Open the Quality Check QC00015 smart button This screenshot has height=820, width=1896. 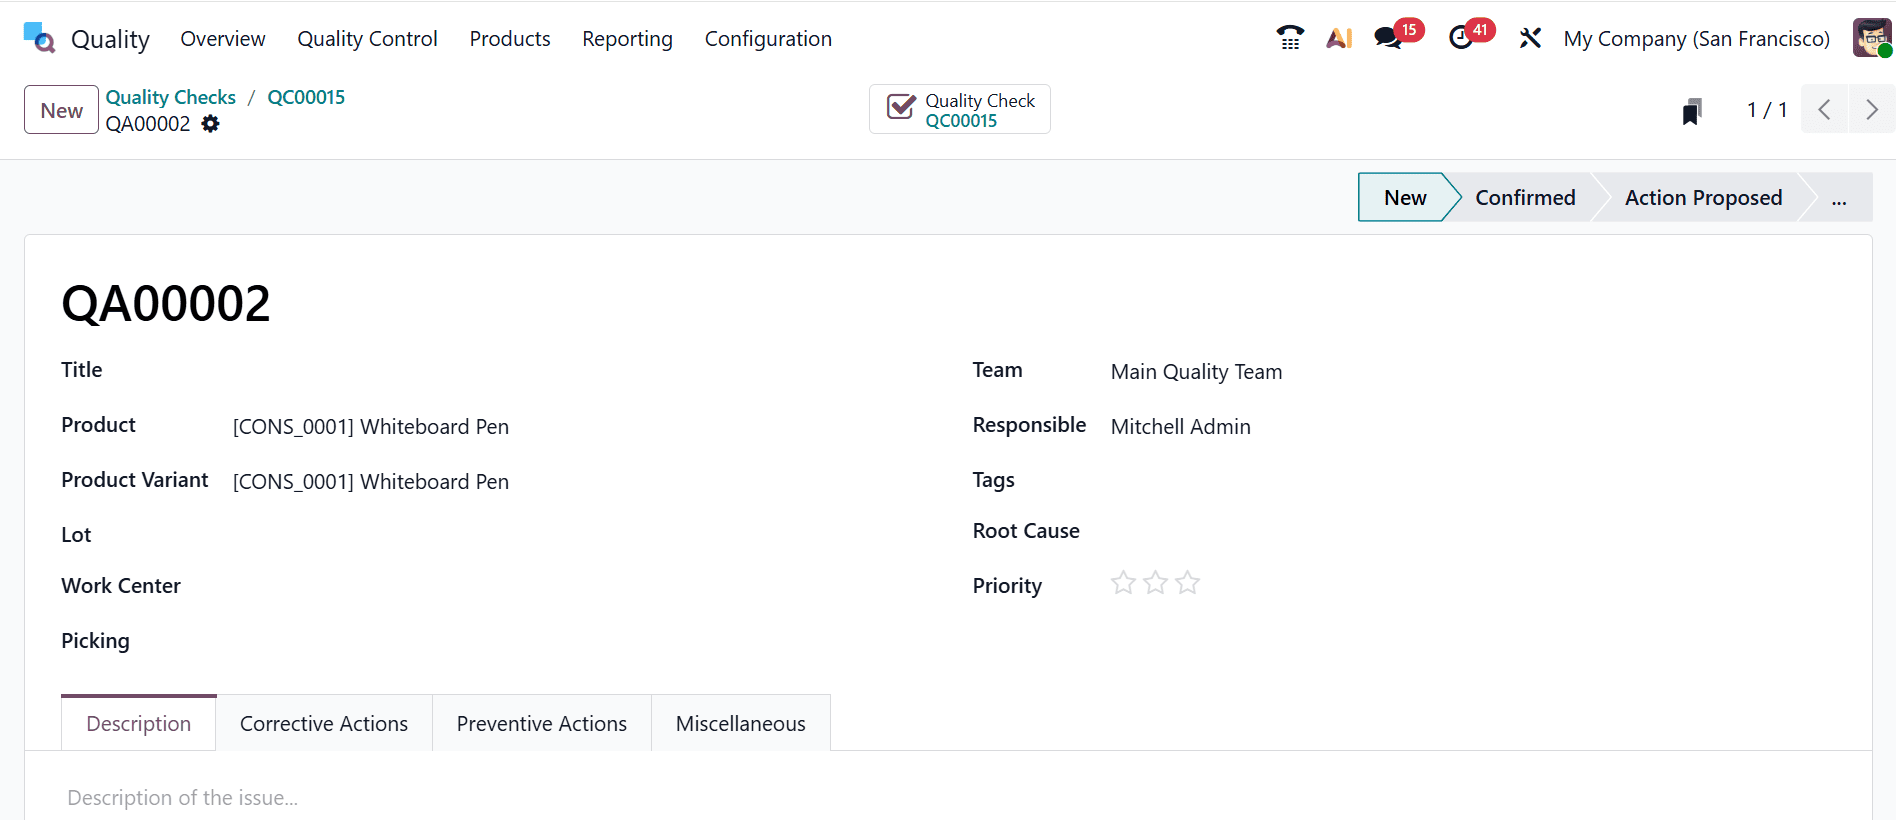(960, 109)
